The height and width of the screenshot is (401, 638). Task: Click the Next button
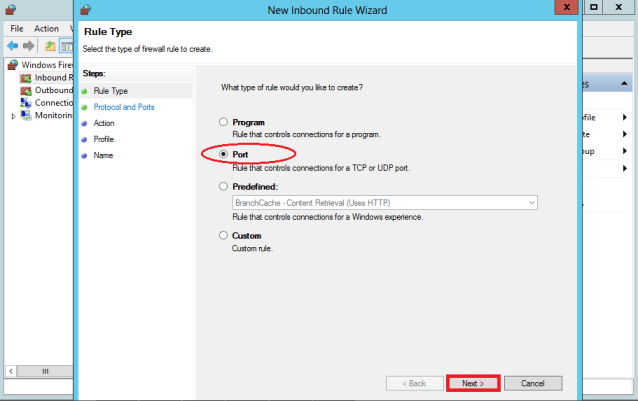pyautogui.click(x=473, y=383)
